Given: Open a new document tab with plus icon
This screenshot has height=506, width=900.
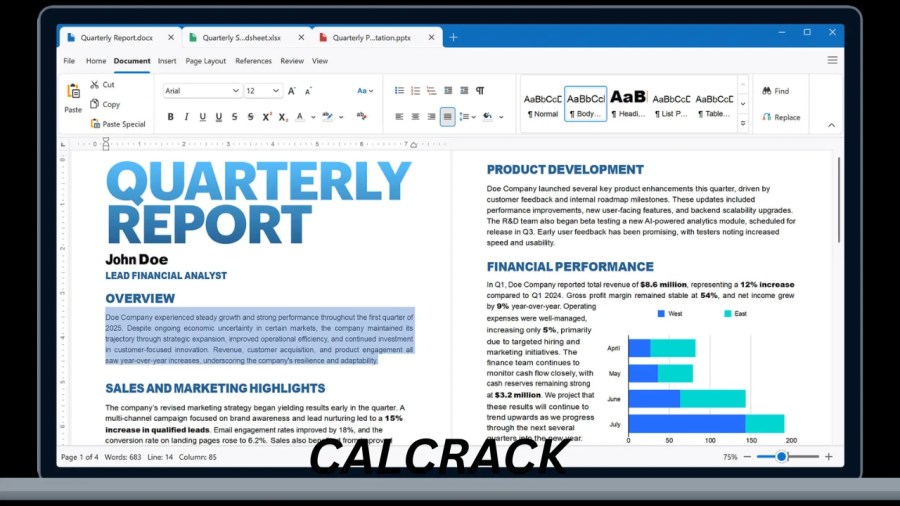Looking at the screenshot, I should (x=453, y=37).
